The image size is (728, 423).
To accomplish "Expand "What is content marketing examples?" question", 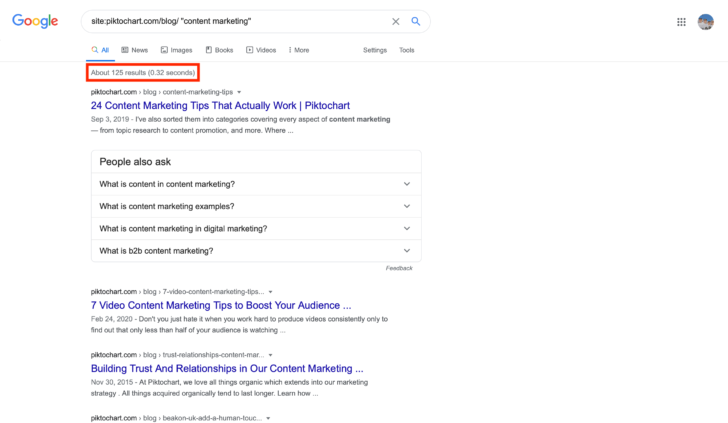I will pos(256,206).
